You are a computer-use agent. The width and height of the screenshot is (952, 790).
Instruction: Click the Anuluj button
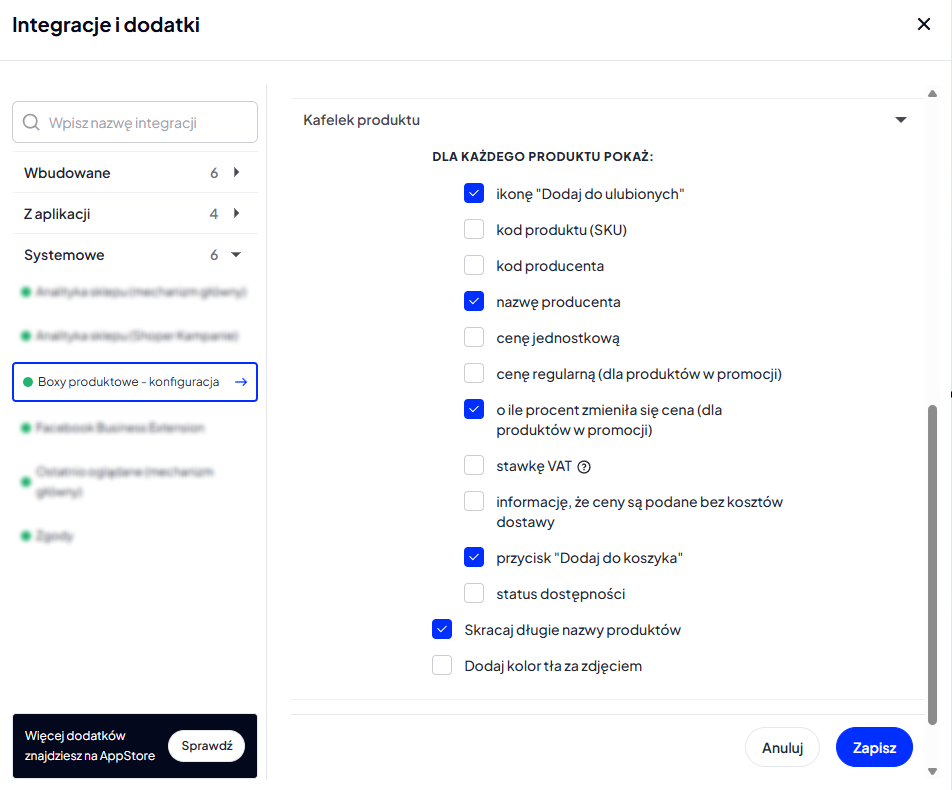point(783,747)
